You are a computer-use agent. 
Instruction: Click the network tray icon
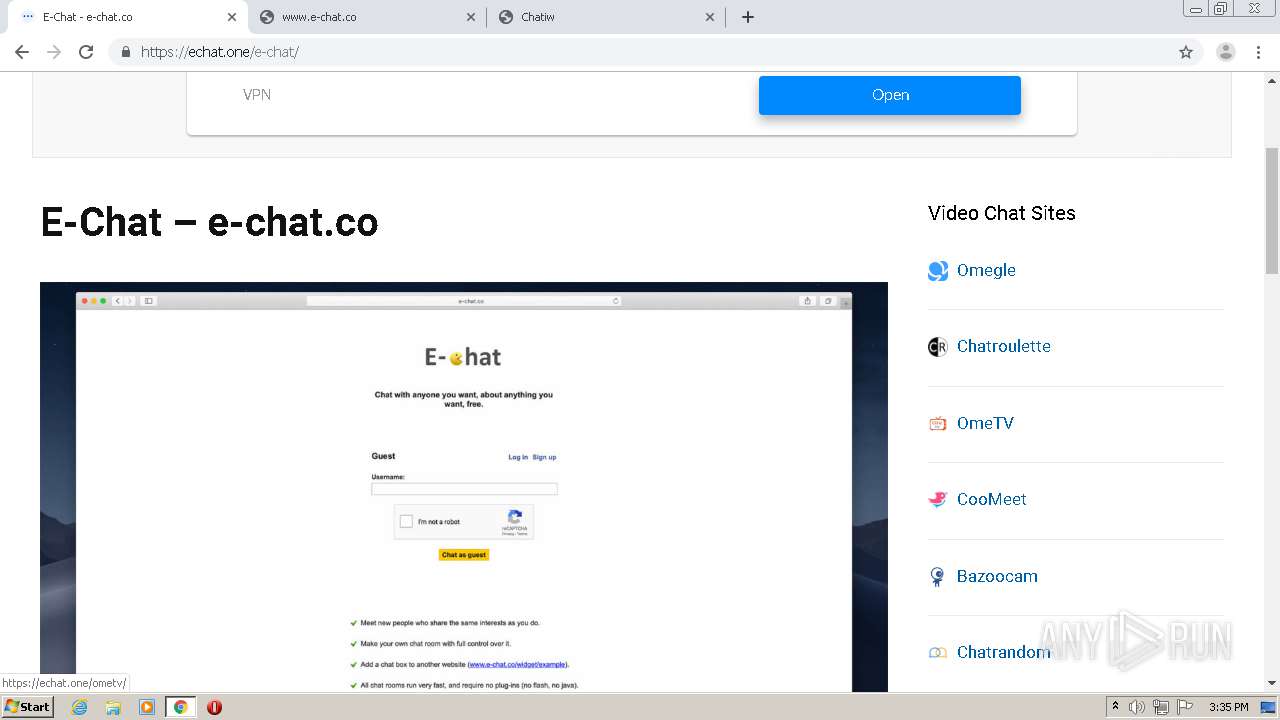(x=1161, y=707)
